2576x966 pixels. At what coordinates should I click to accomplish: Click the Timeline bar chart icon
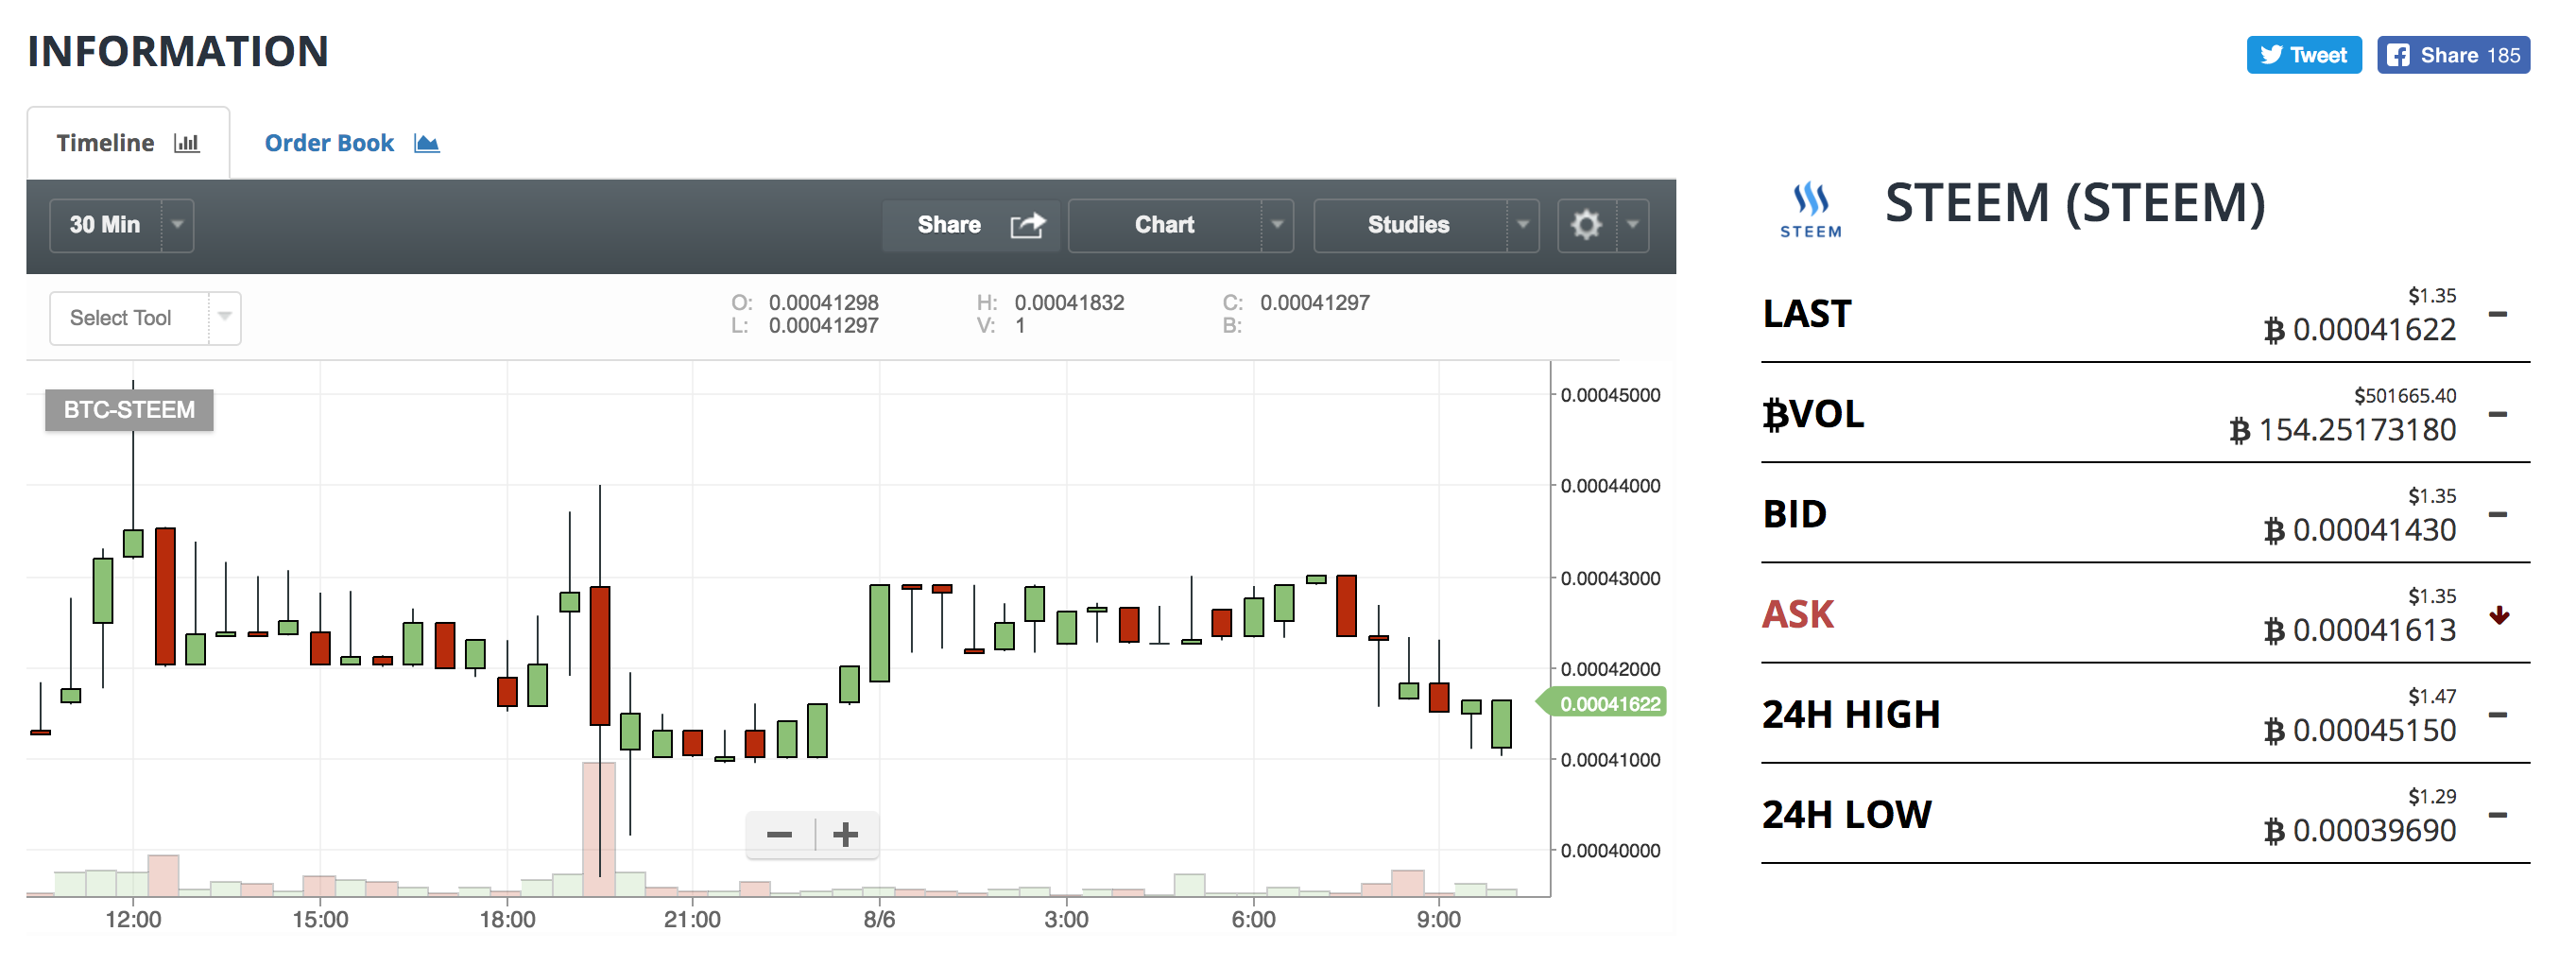point(187,143)
